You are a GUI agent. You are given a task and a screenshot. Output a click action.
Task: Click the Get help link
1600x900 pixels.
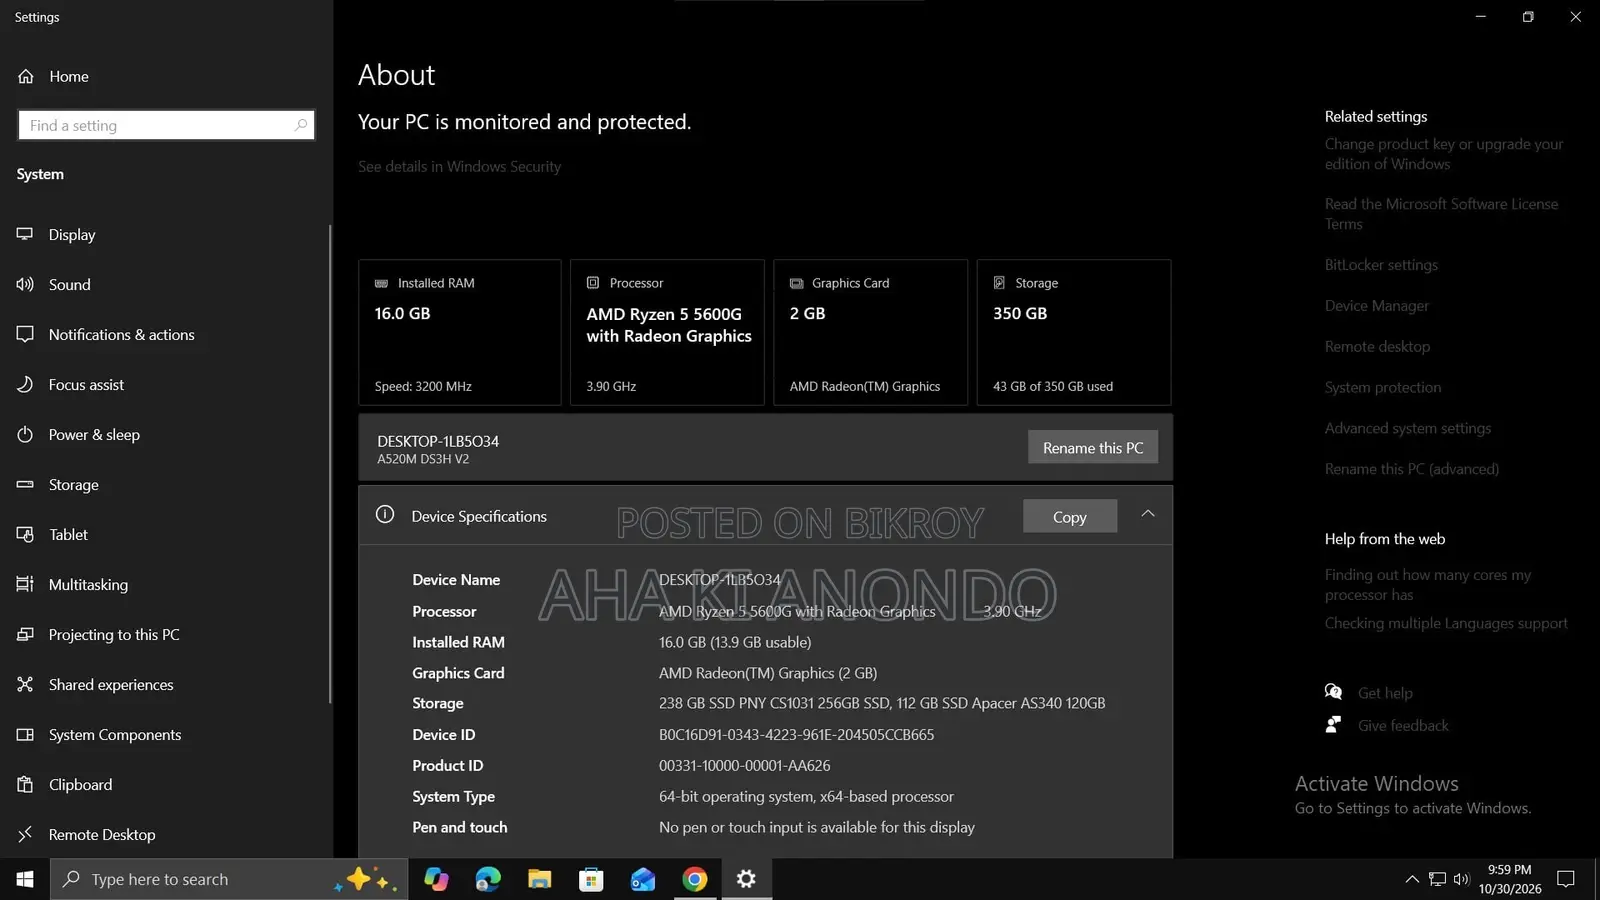tap(1385, 692)
